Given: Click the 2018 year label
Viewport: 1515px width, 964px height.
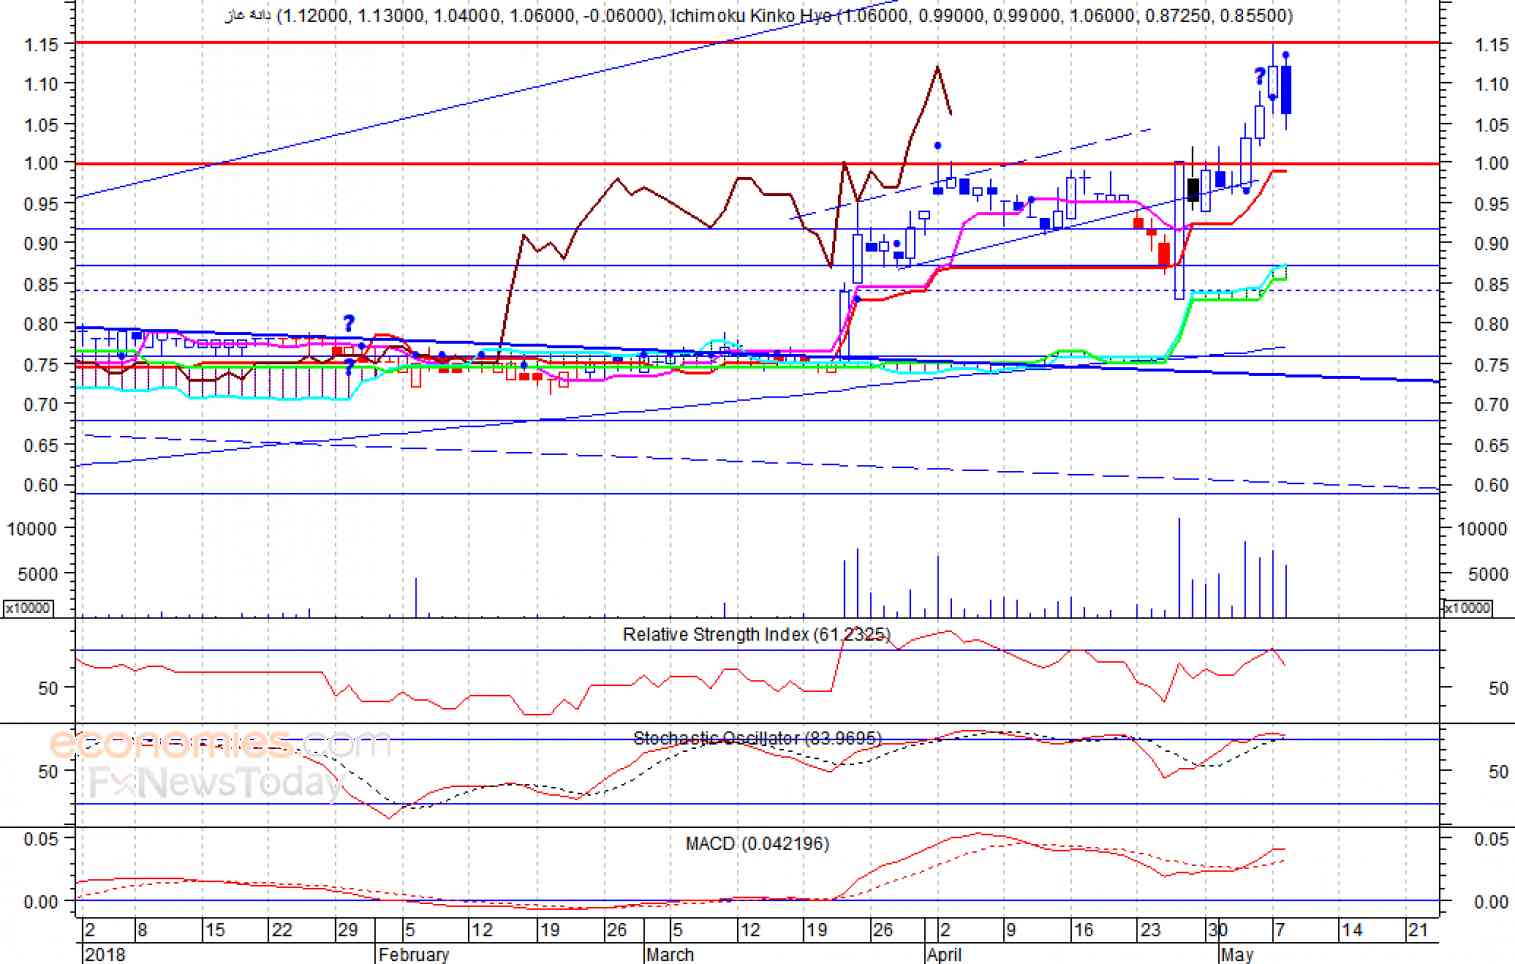Looking at the screenshot, I should tap(105, 954).
